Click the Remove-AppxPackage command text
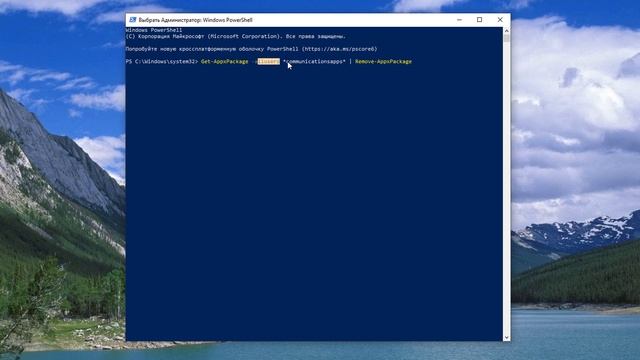The width and height of the screenshot is (640, 360). click(x=383, y=62)
